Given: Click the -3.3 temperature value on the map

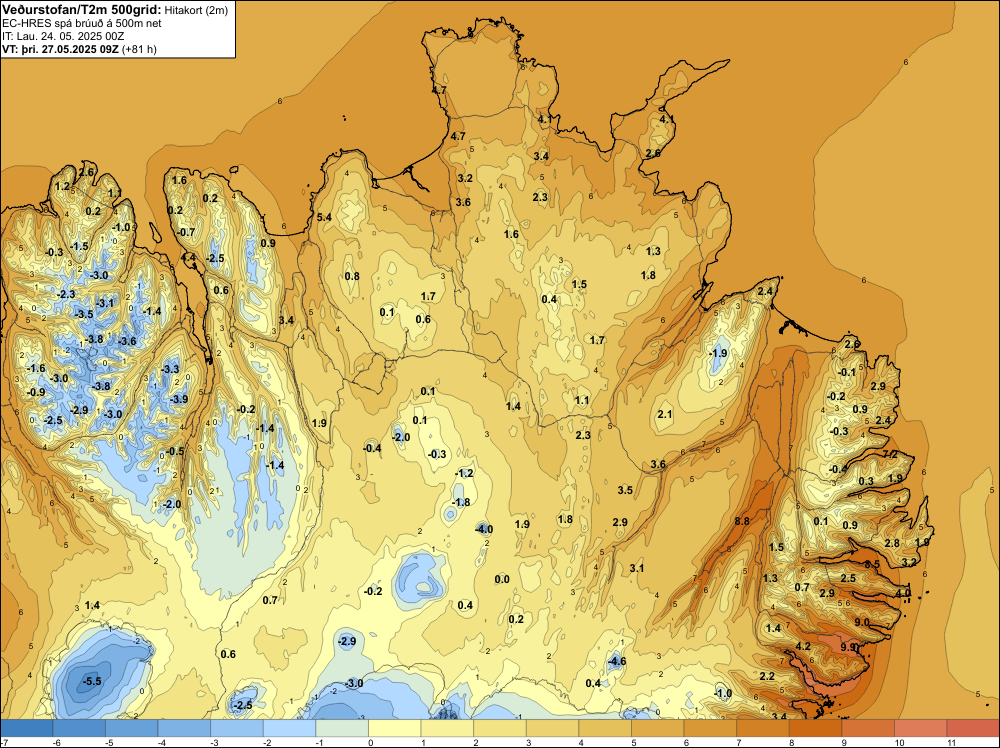Looking at the screenshot, I should [170, 369].
